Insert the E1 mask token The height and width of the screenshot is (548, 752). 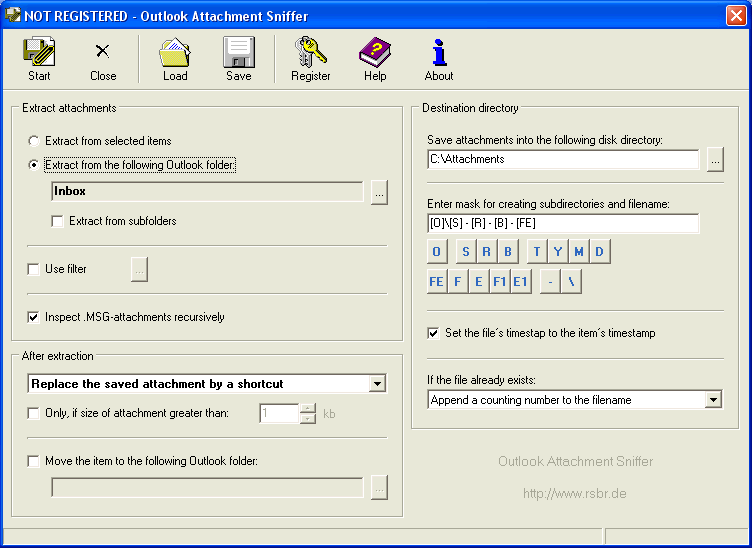(x=521, y=281)
